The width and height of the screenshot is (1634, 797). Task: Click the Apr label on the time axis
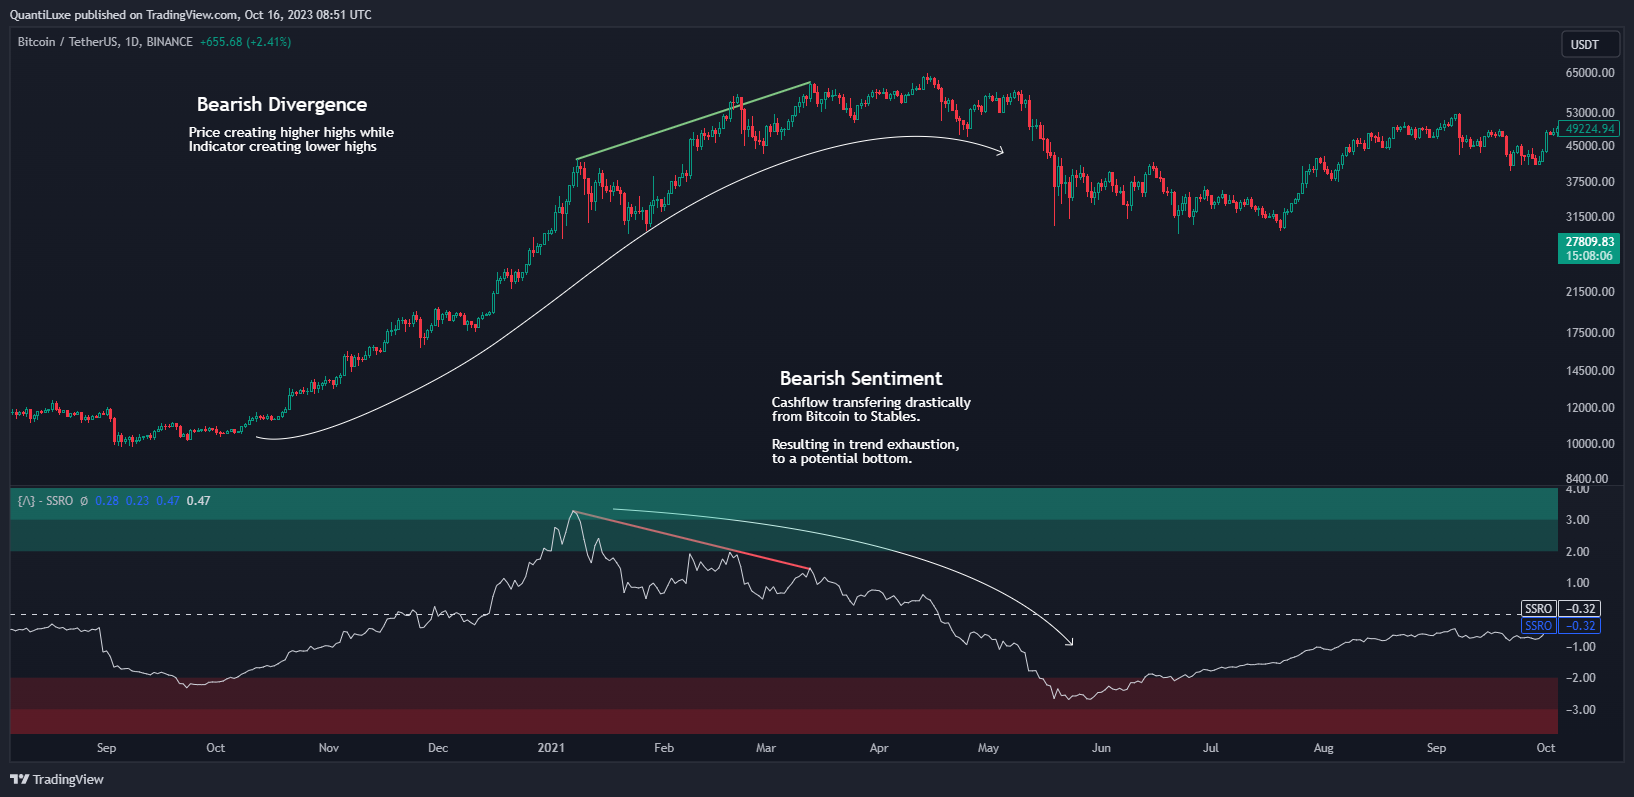(879, 748)
